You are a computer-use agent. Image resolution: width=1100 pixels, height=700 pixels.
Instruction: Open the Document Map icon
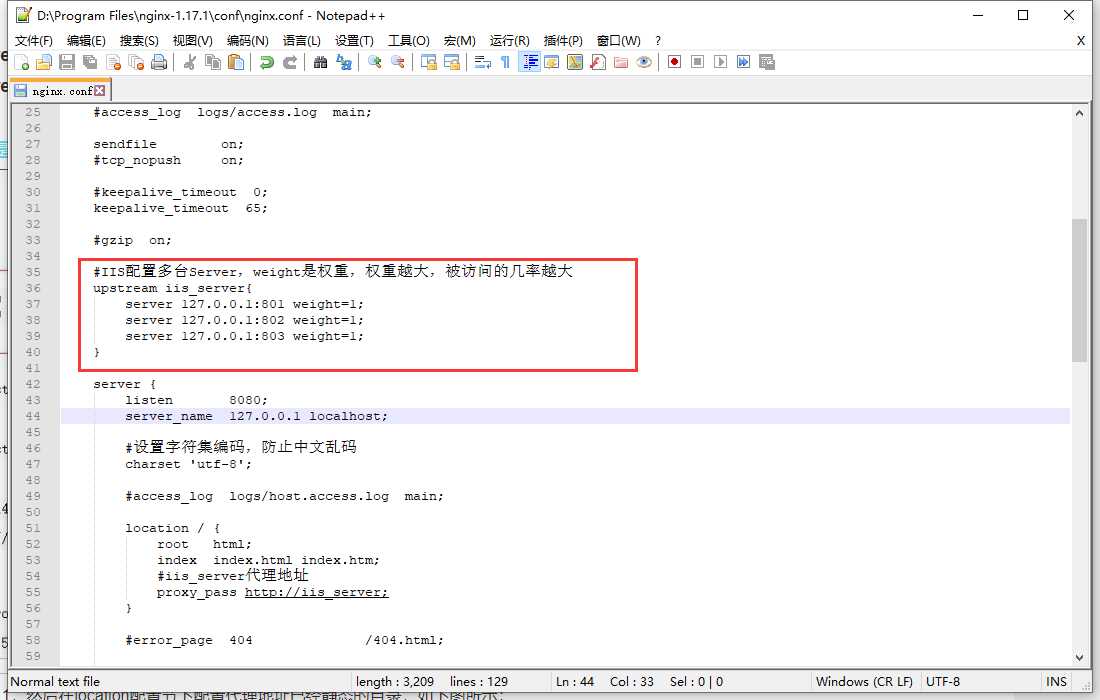[x=575, y=62]
